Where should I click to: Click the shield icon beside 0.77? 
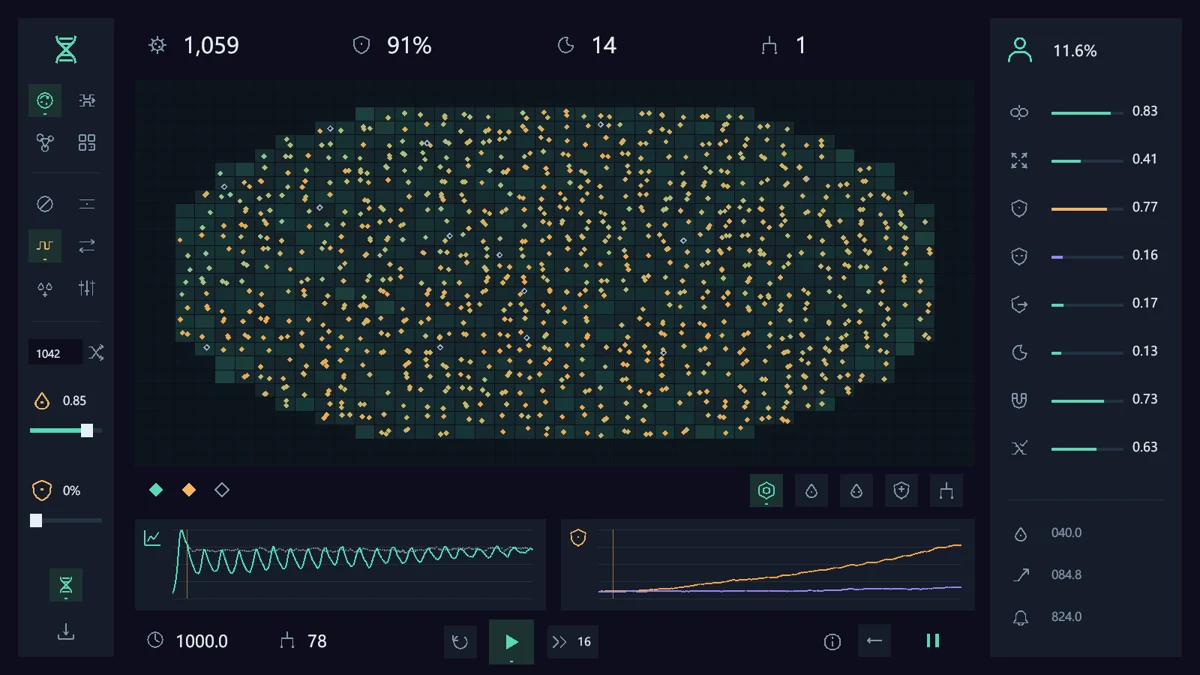tap(1019, 208)
